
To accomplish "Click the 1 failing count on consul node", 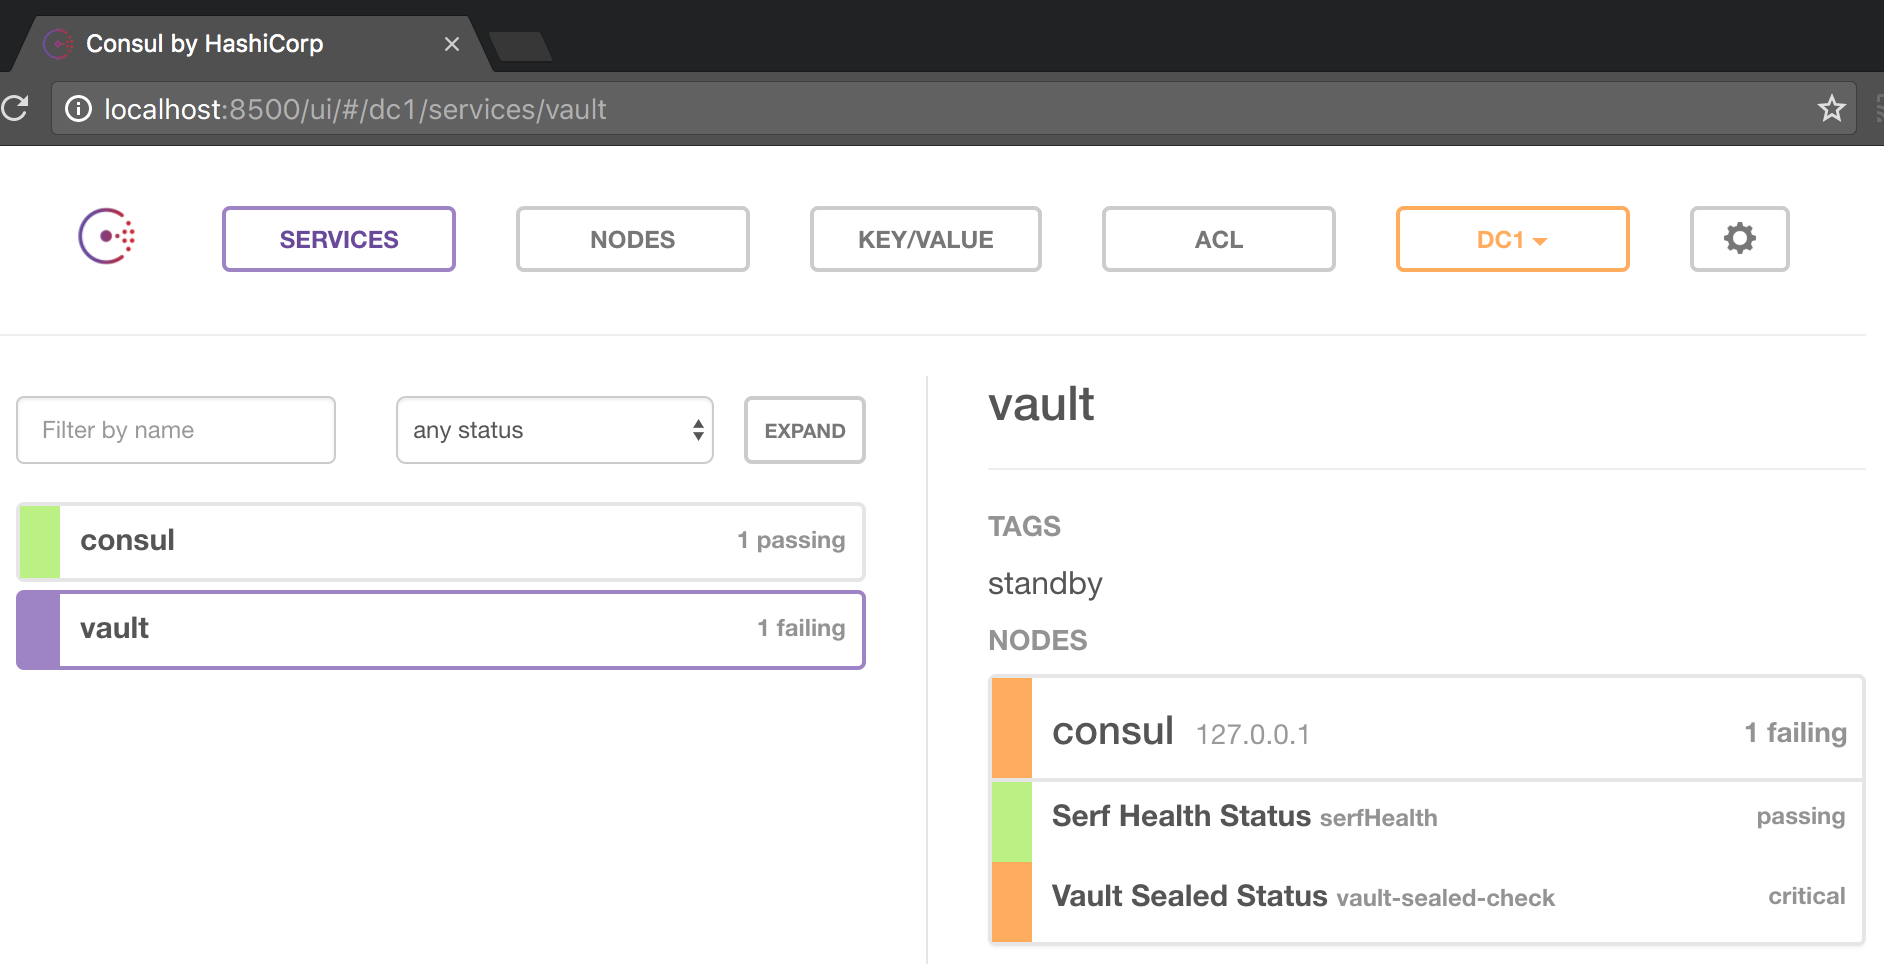I will pos(1795,732).
